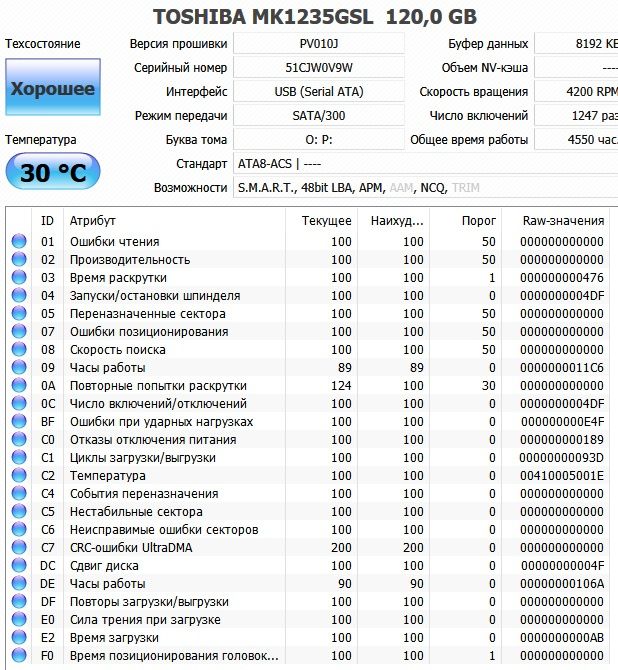Image resolution: width=618 pixels, height=670 pixels.
Task: Click the status orb of attribute F0
Action: pos(19,655)
